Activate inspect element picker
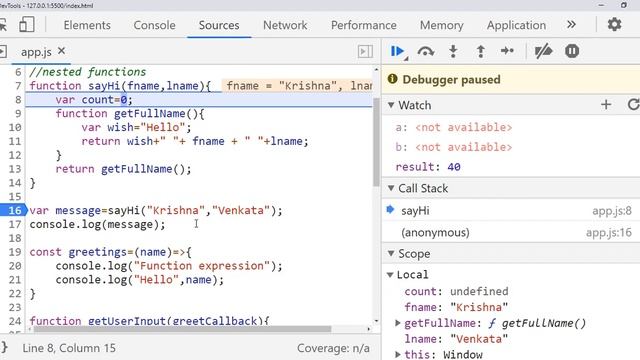Viewport: 640px width, 360px height. (3, 25)
